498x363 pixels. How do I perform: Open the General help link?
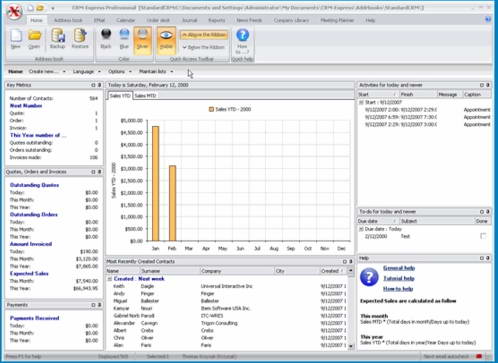point(399,268)
